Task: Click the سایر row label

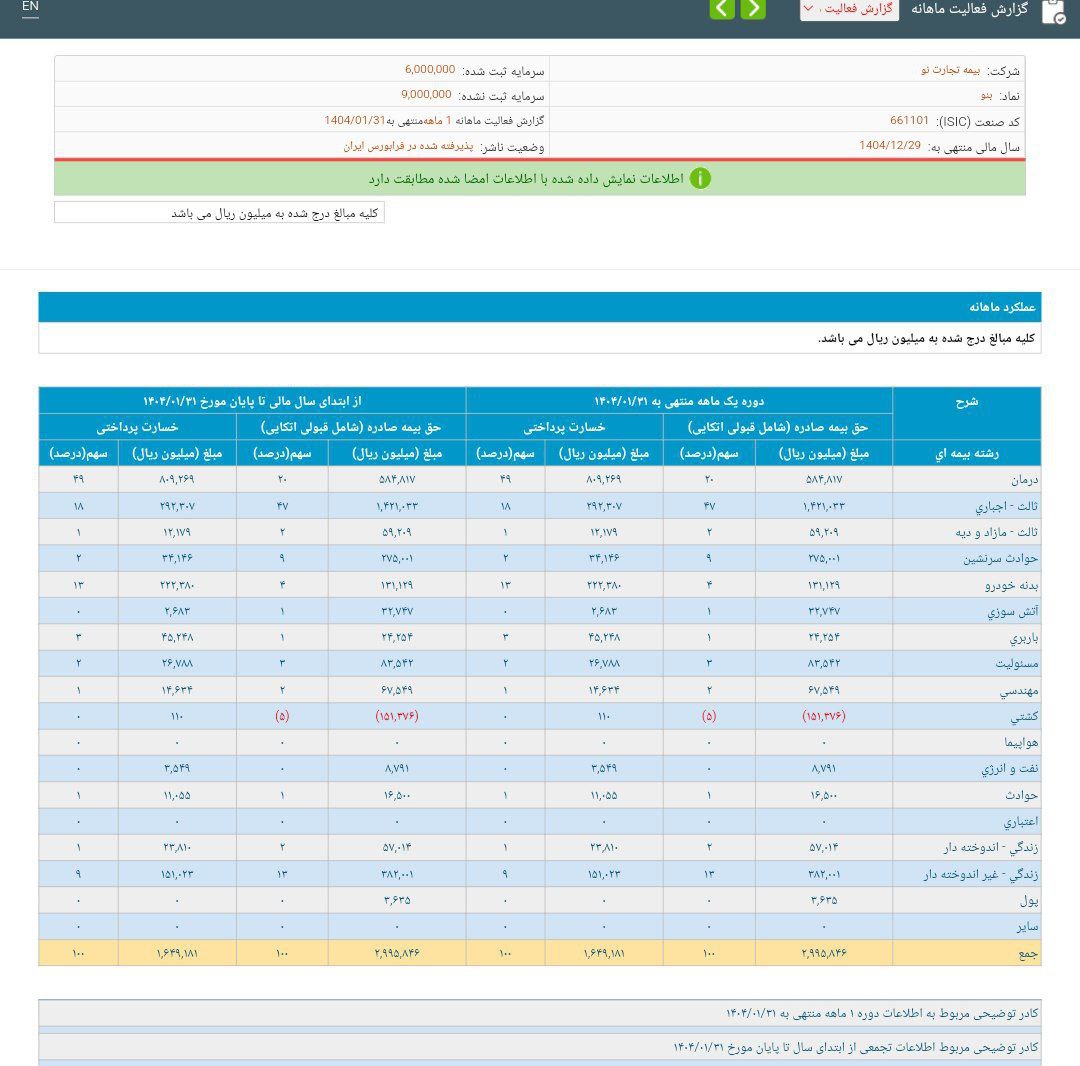Action: point(1027,927)
